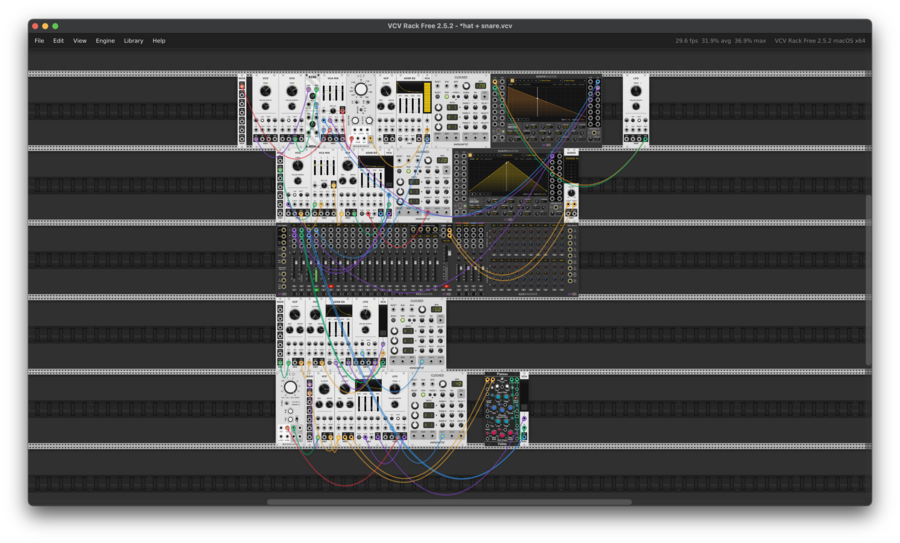The image size is (900, 543).
Task: Click the FREQ knob on top-row leftmost VCO
Action: click(x=266, y=93)
